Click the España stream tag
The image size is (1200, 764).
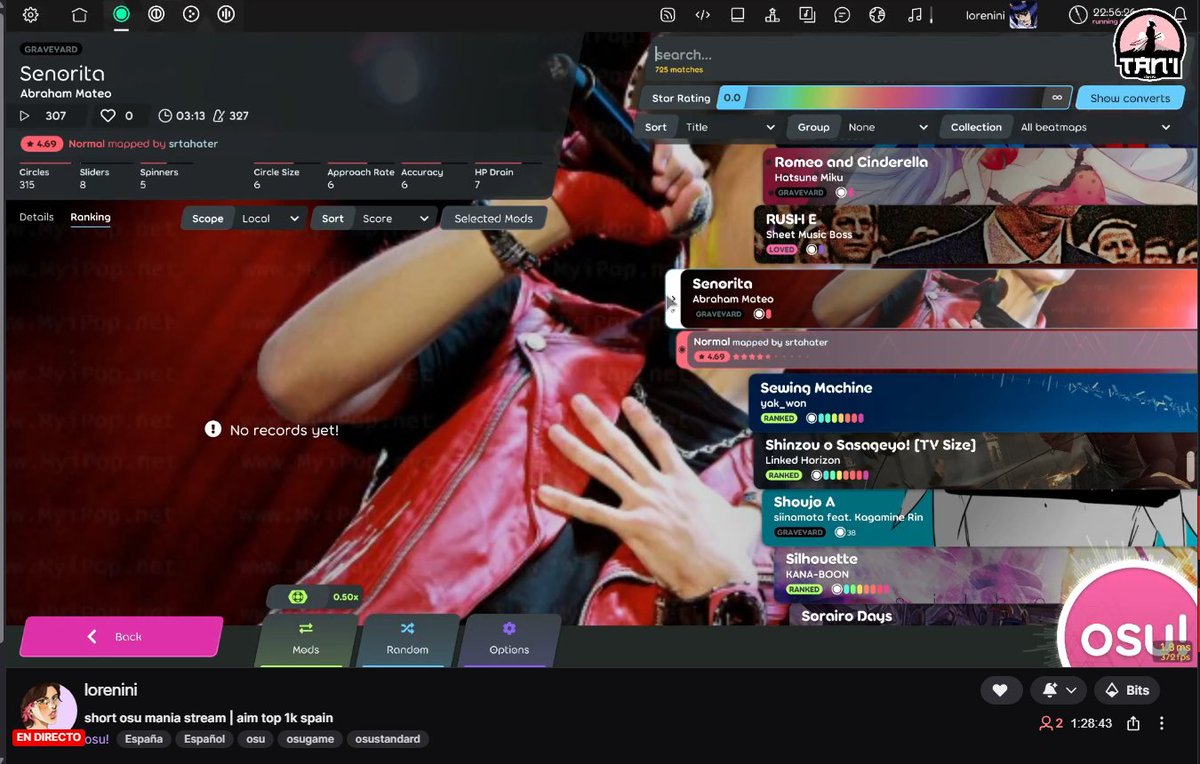[144, 739]
